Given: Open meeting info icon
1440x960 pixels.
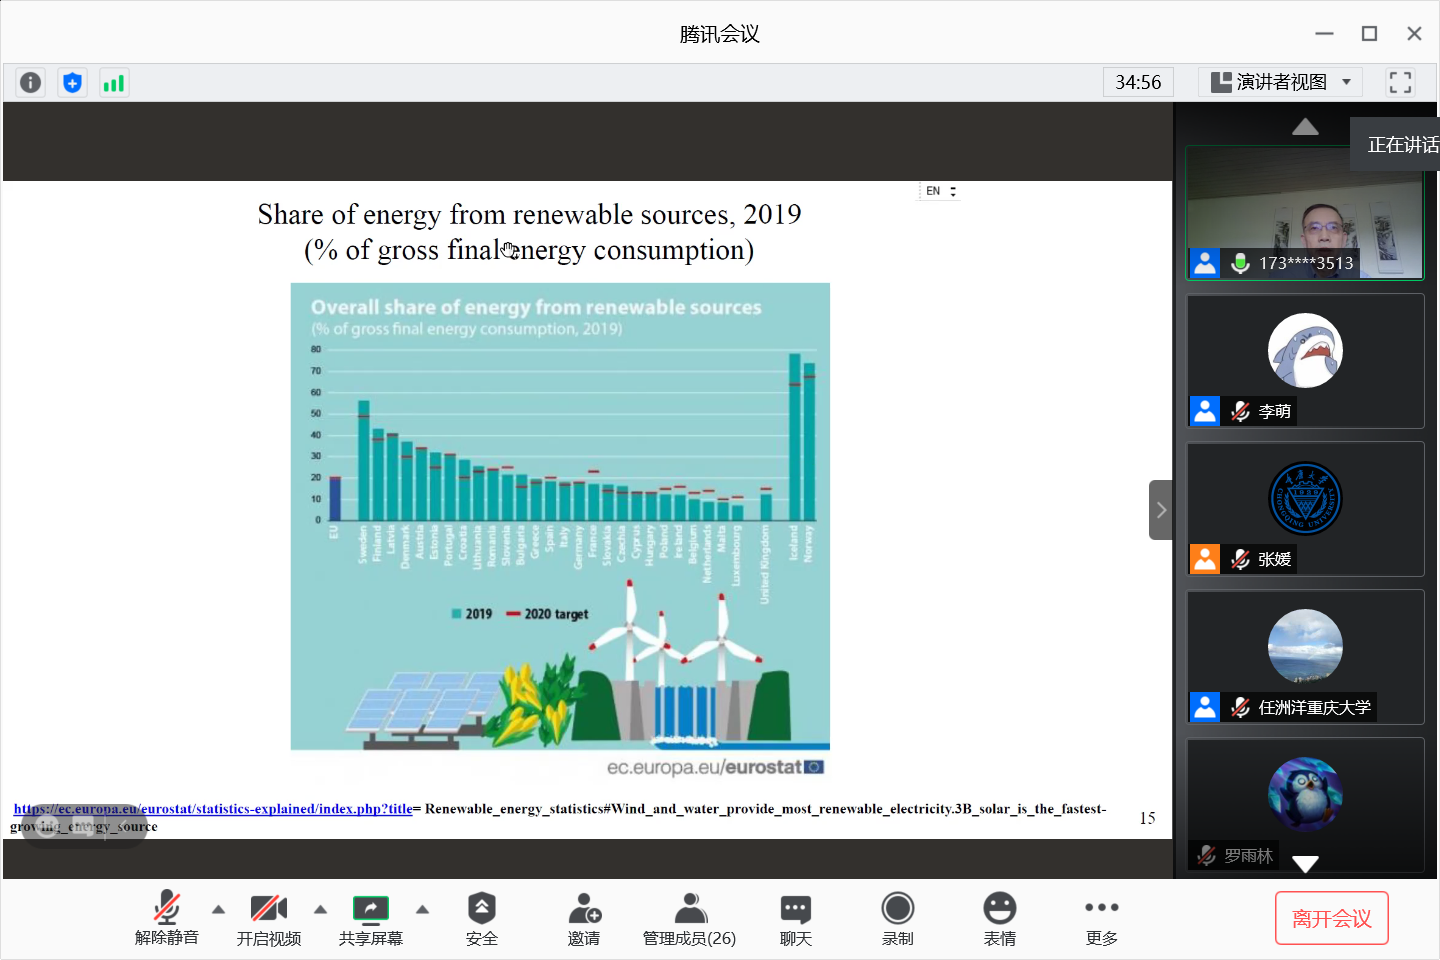Looking at the screenshot, I should point(31,82).
